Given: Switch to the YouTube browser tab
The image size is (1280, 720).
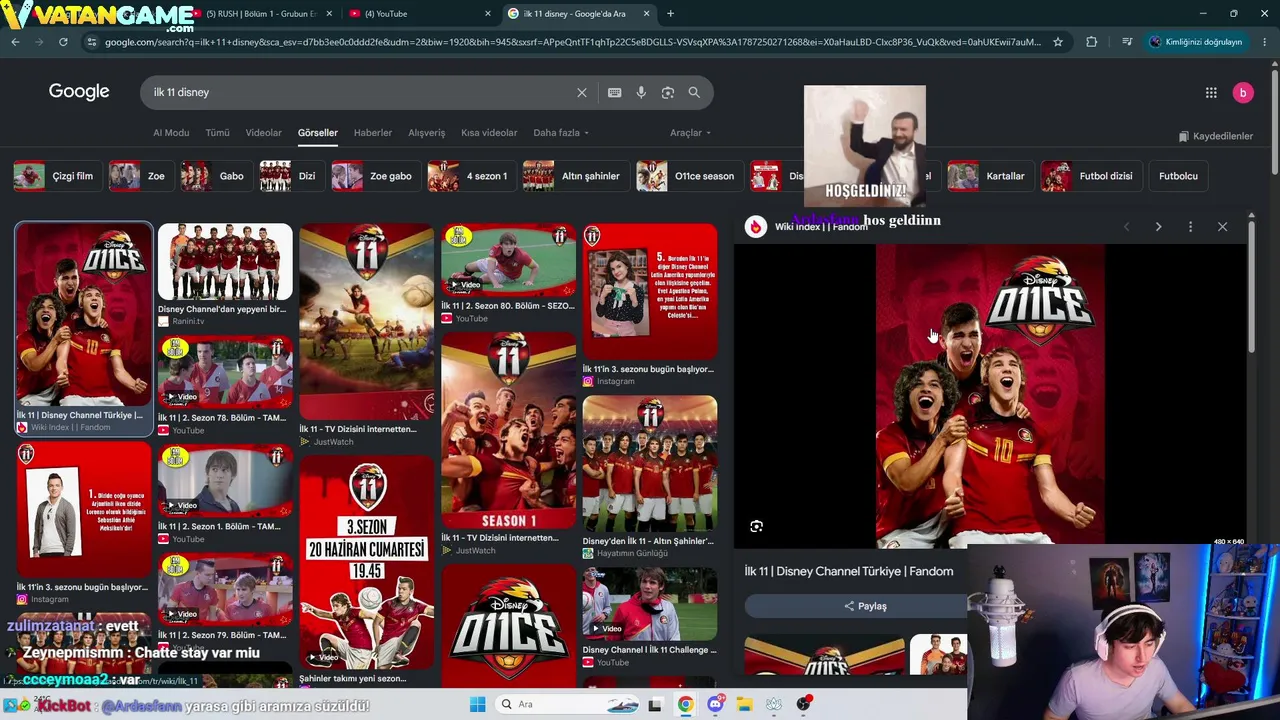Looking at the screenshot, I should (418, 14).
